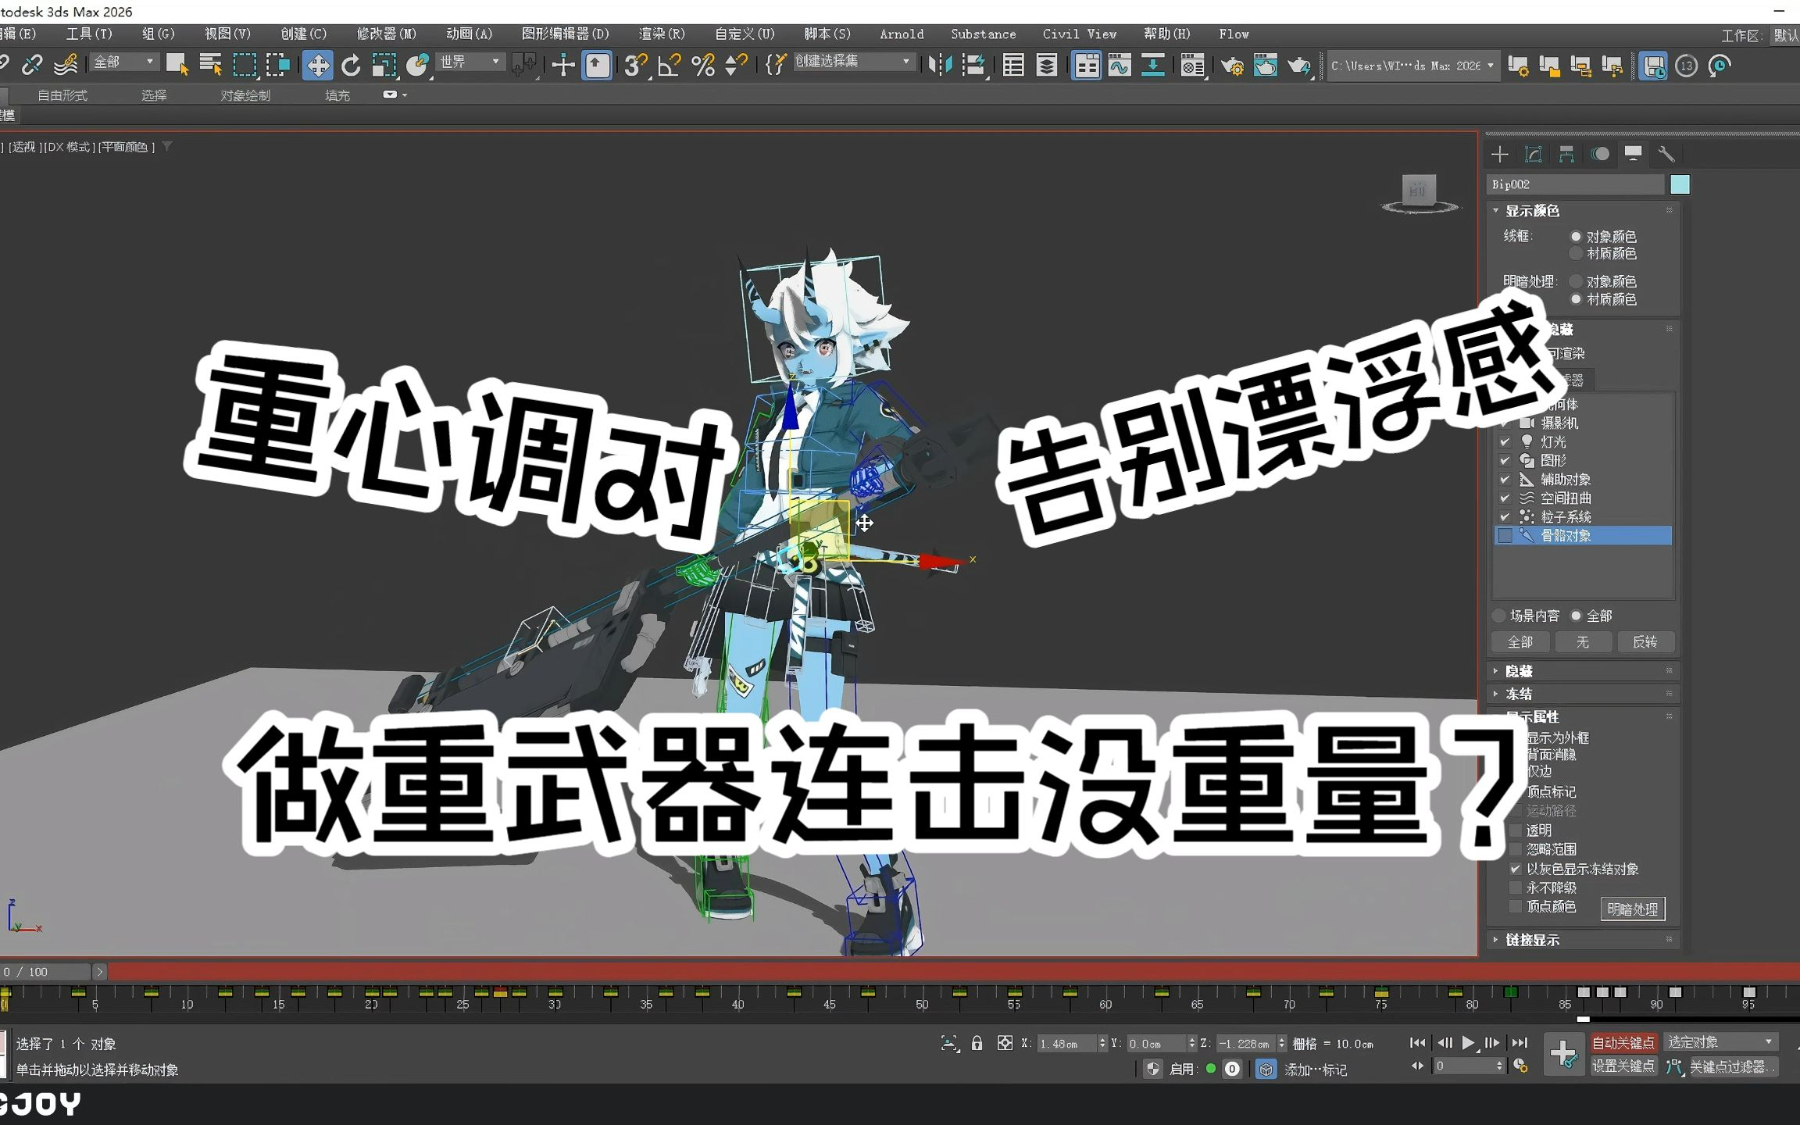Uncheck the 辅助对象 (Helpers) checkbox
The height and width of the screenshot is (1125, 1800).
[1505, 480]
